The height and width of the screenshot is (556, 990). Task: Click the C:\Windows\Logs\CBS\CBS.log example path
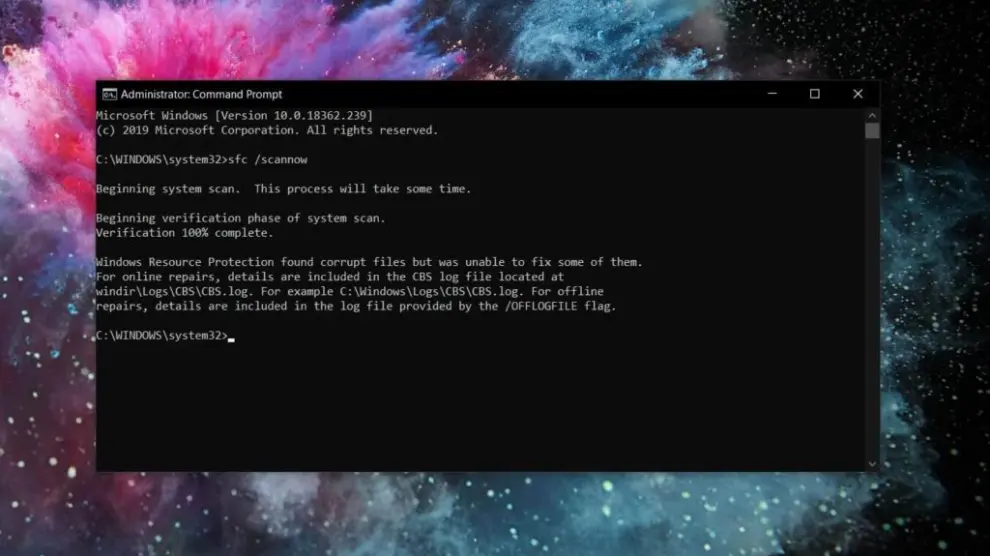(429, 292)
